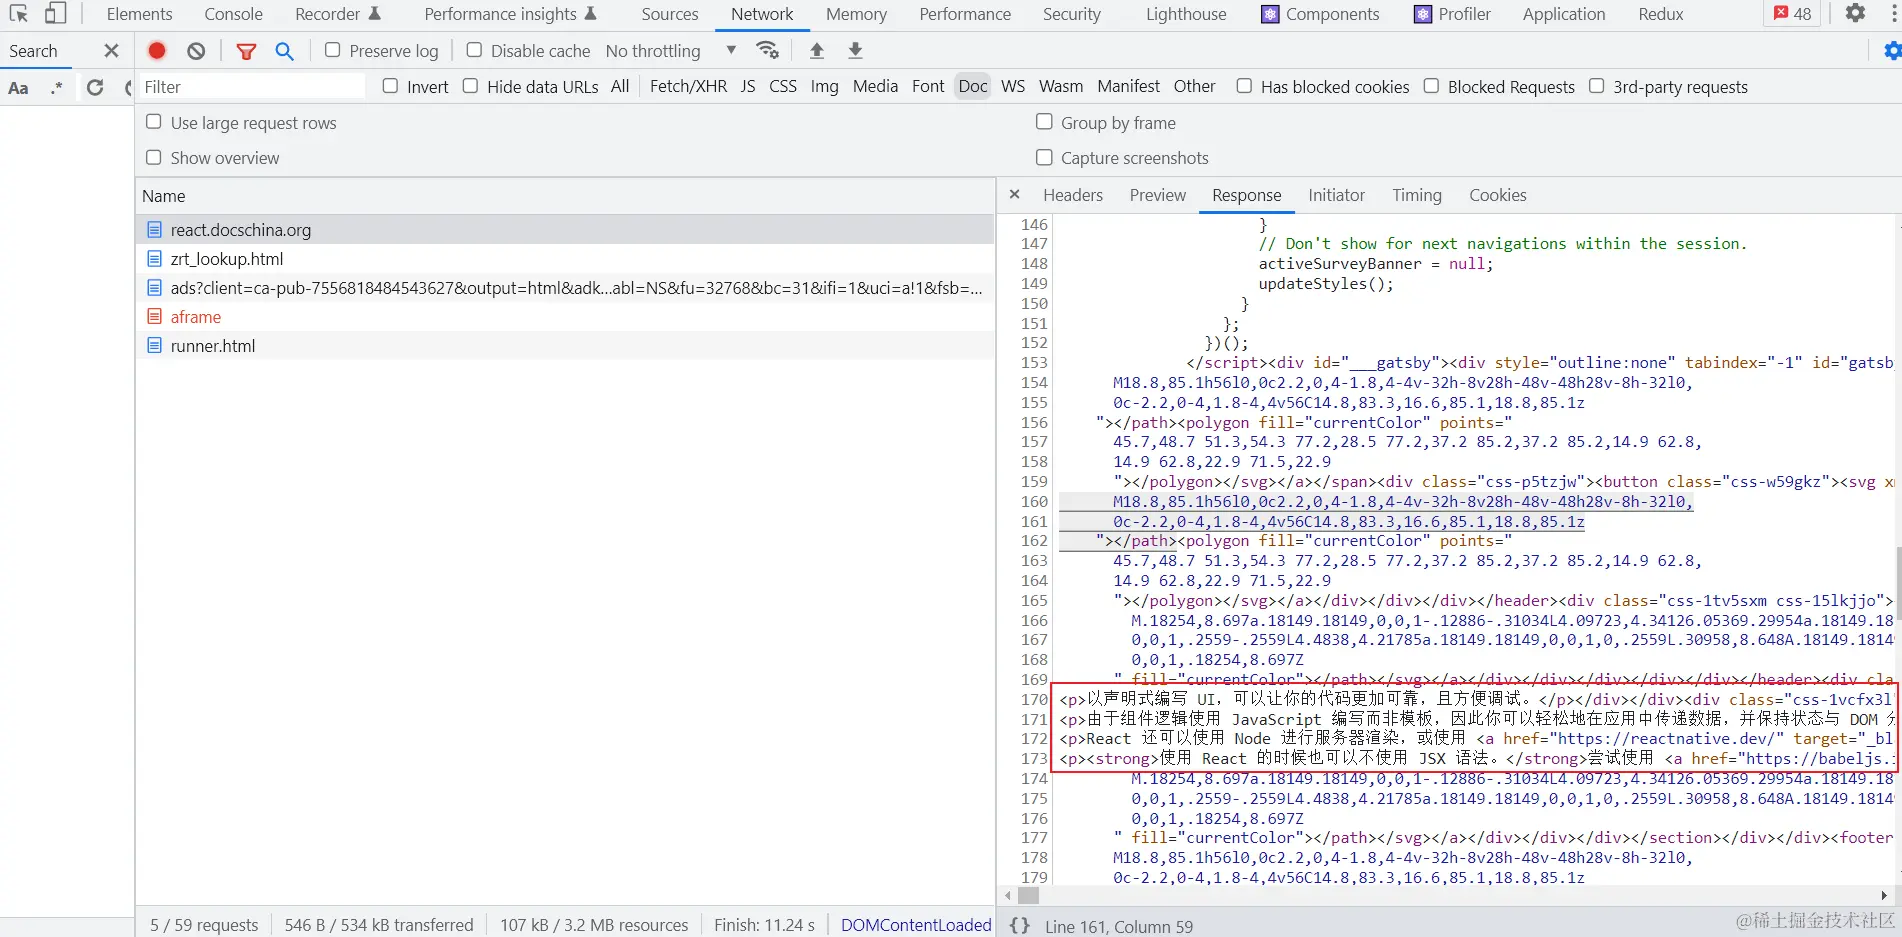Image resolution: width=1902 pixels, height=937 pixels.
Task: Toggle regular expression search button
Action: 57,88
